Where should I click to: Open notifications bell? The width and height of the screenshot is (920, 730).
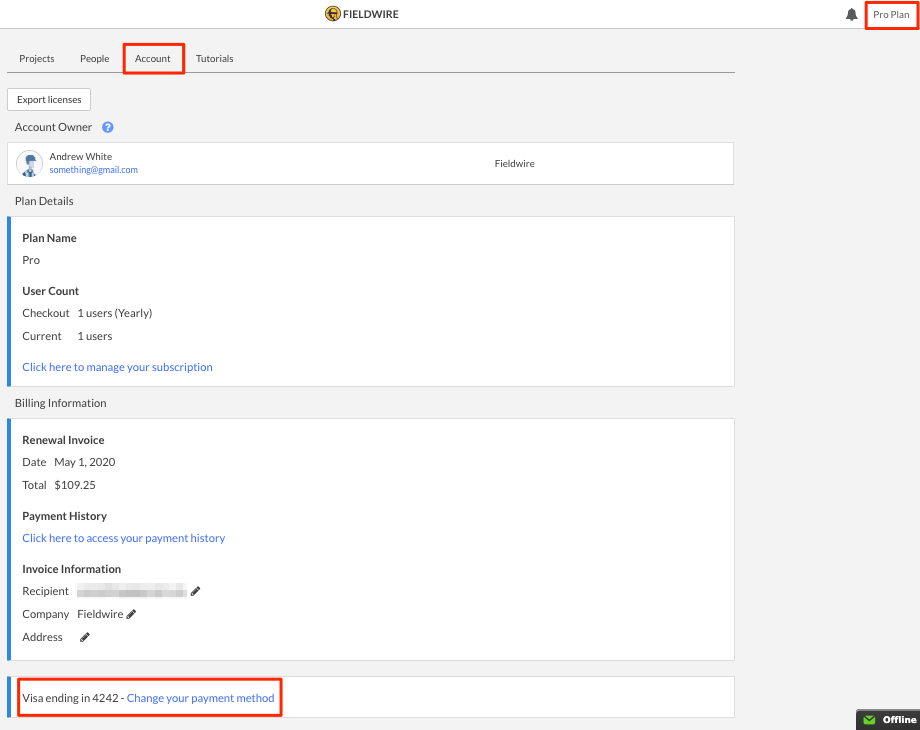click(x=851, y=15)
